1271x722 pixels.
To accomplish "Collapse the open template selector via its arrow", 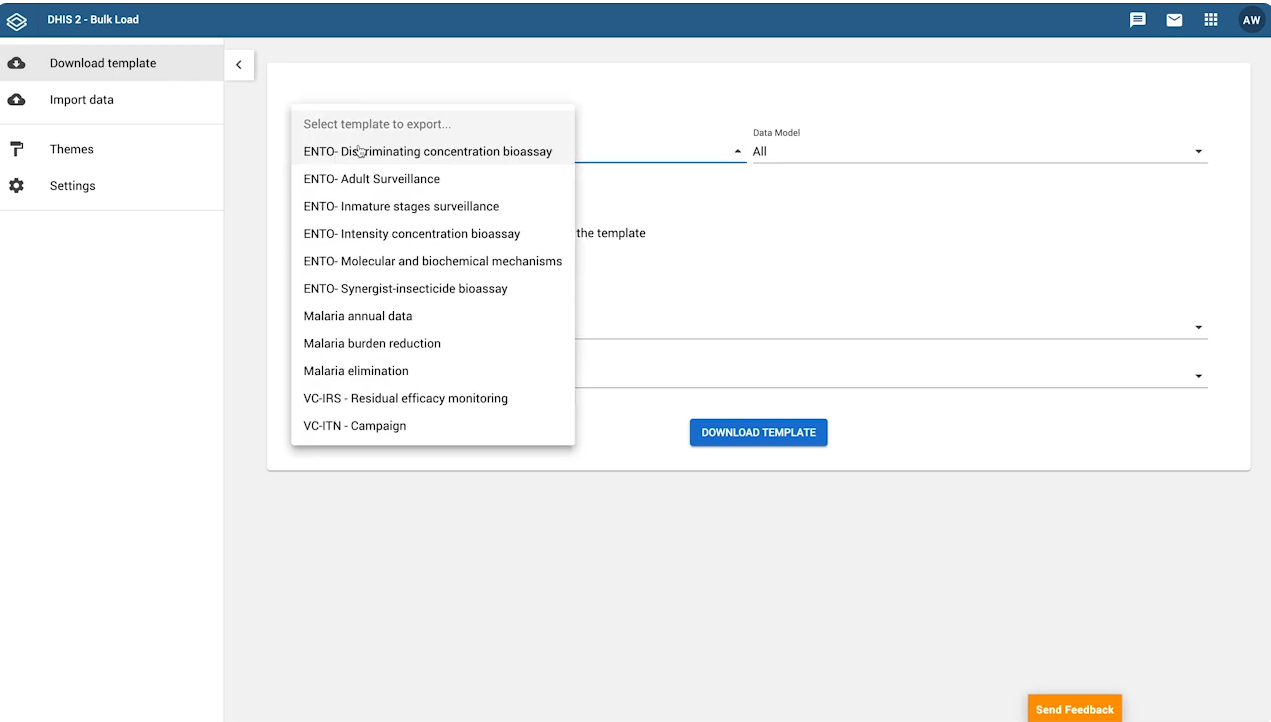I will coord(737,149).
